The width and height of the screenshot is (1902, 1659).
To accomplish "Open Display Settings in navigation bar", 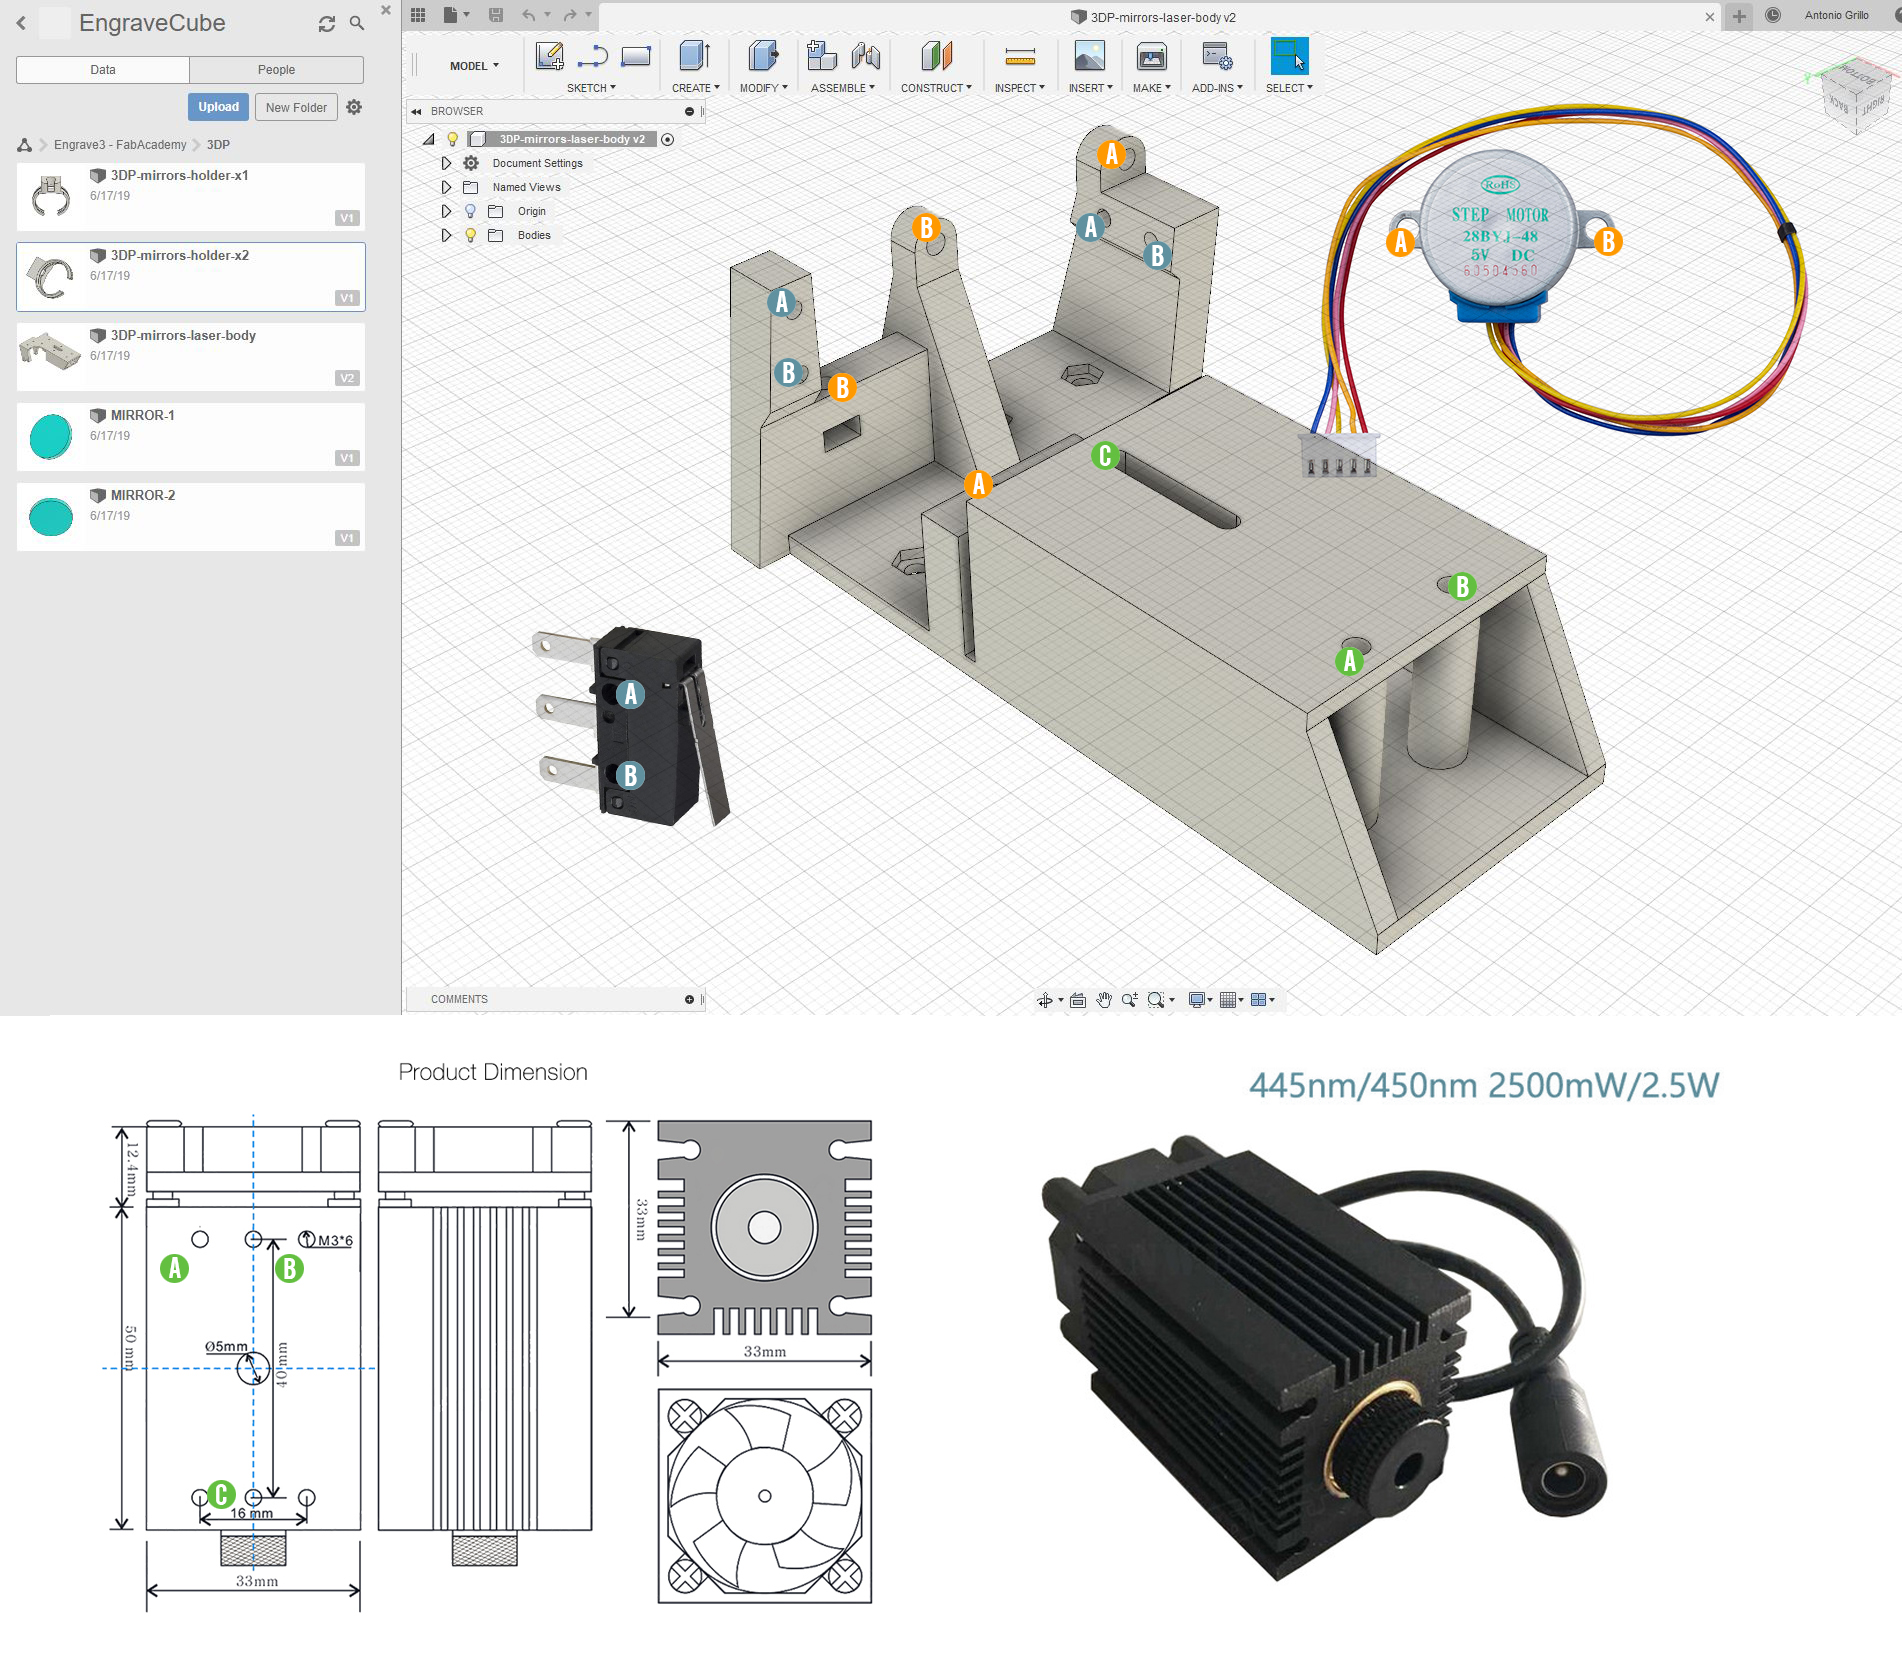I will (x=1198, y=1000).
